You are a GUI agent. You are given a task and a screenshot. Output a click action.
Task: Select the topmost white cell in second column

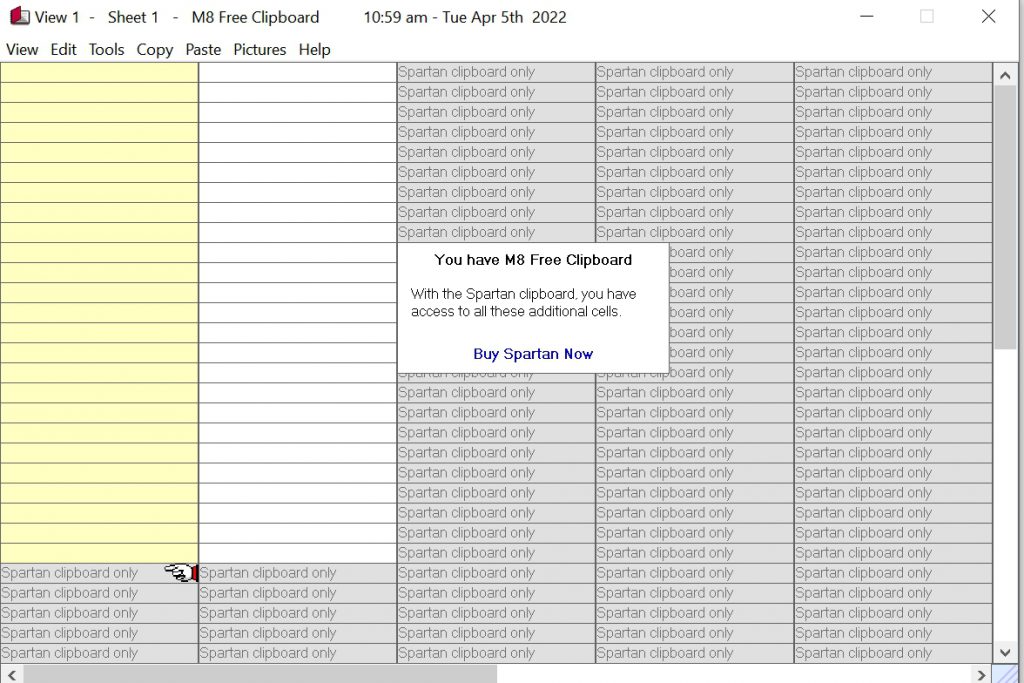pyautogui.click(x=297, y=72)
